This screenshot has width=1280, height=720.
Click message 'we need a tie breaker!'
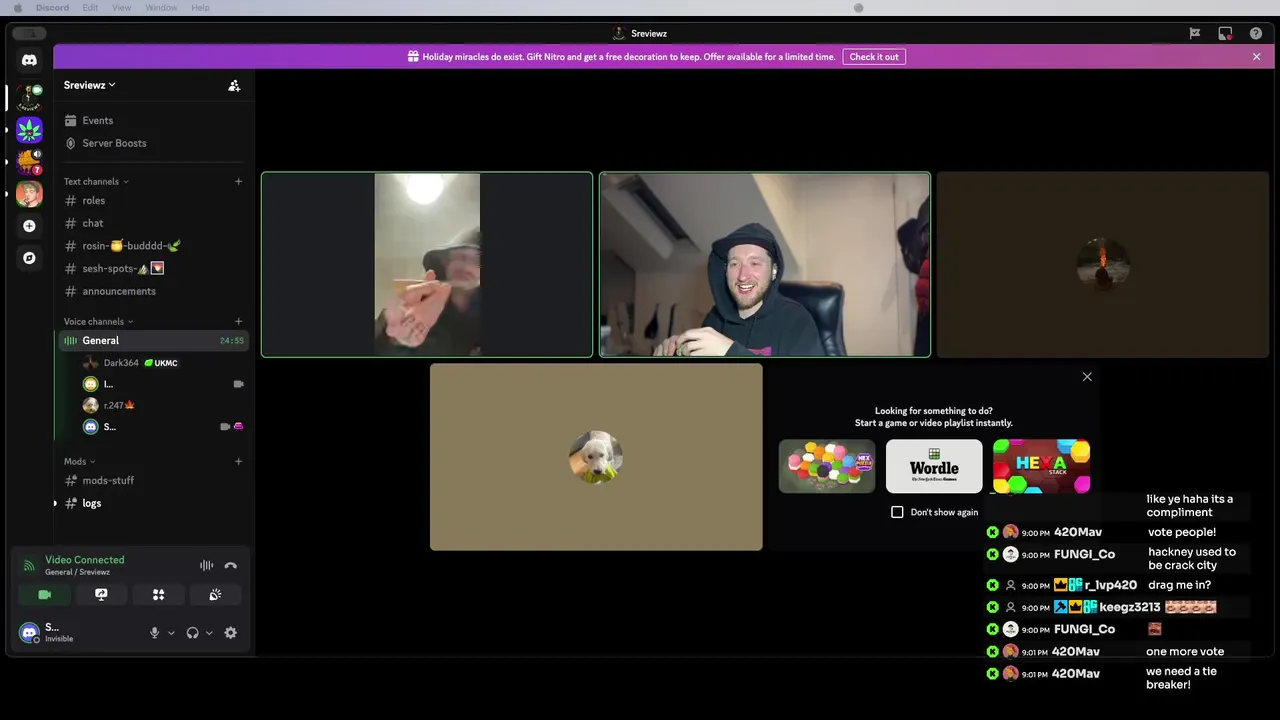coord(1182,678)
